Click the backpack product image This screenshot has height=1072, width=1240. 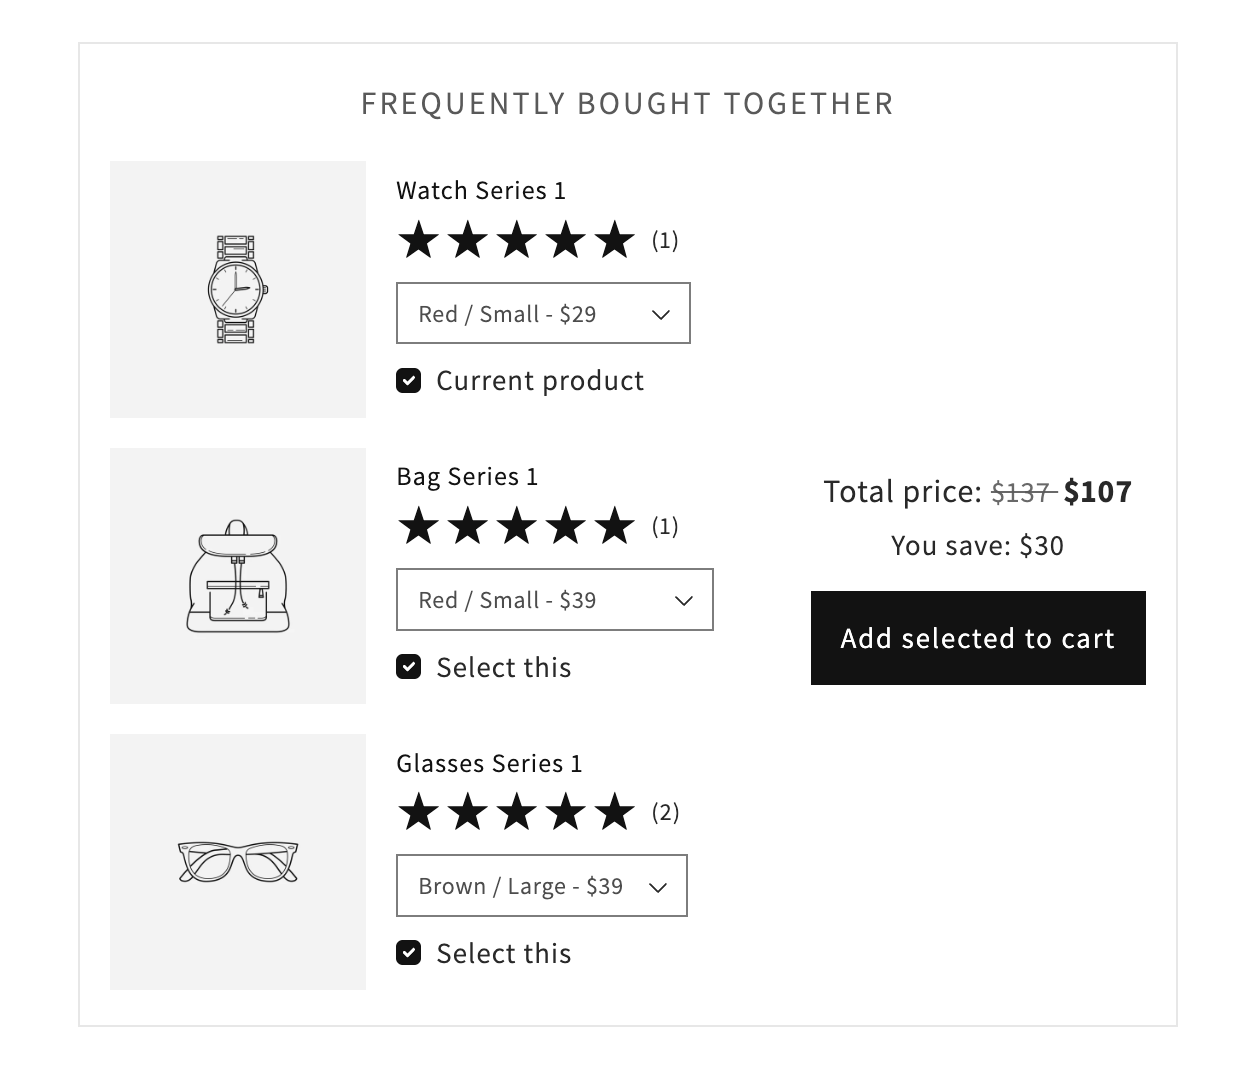(x=238, y=576)
